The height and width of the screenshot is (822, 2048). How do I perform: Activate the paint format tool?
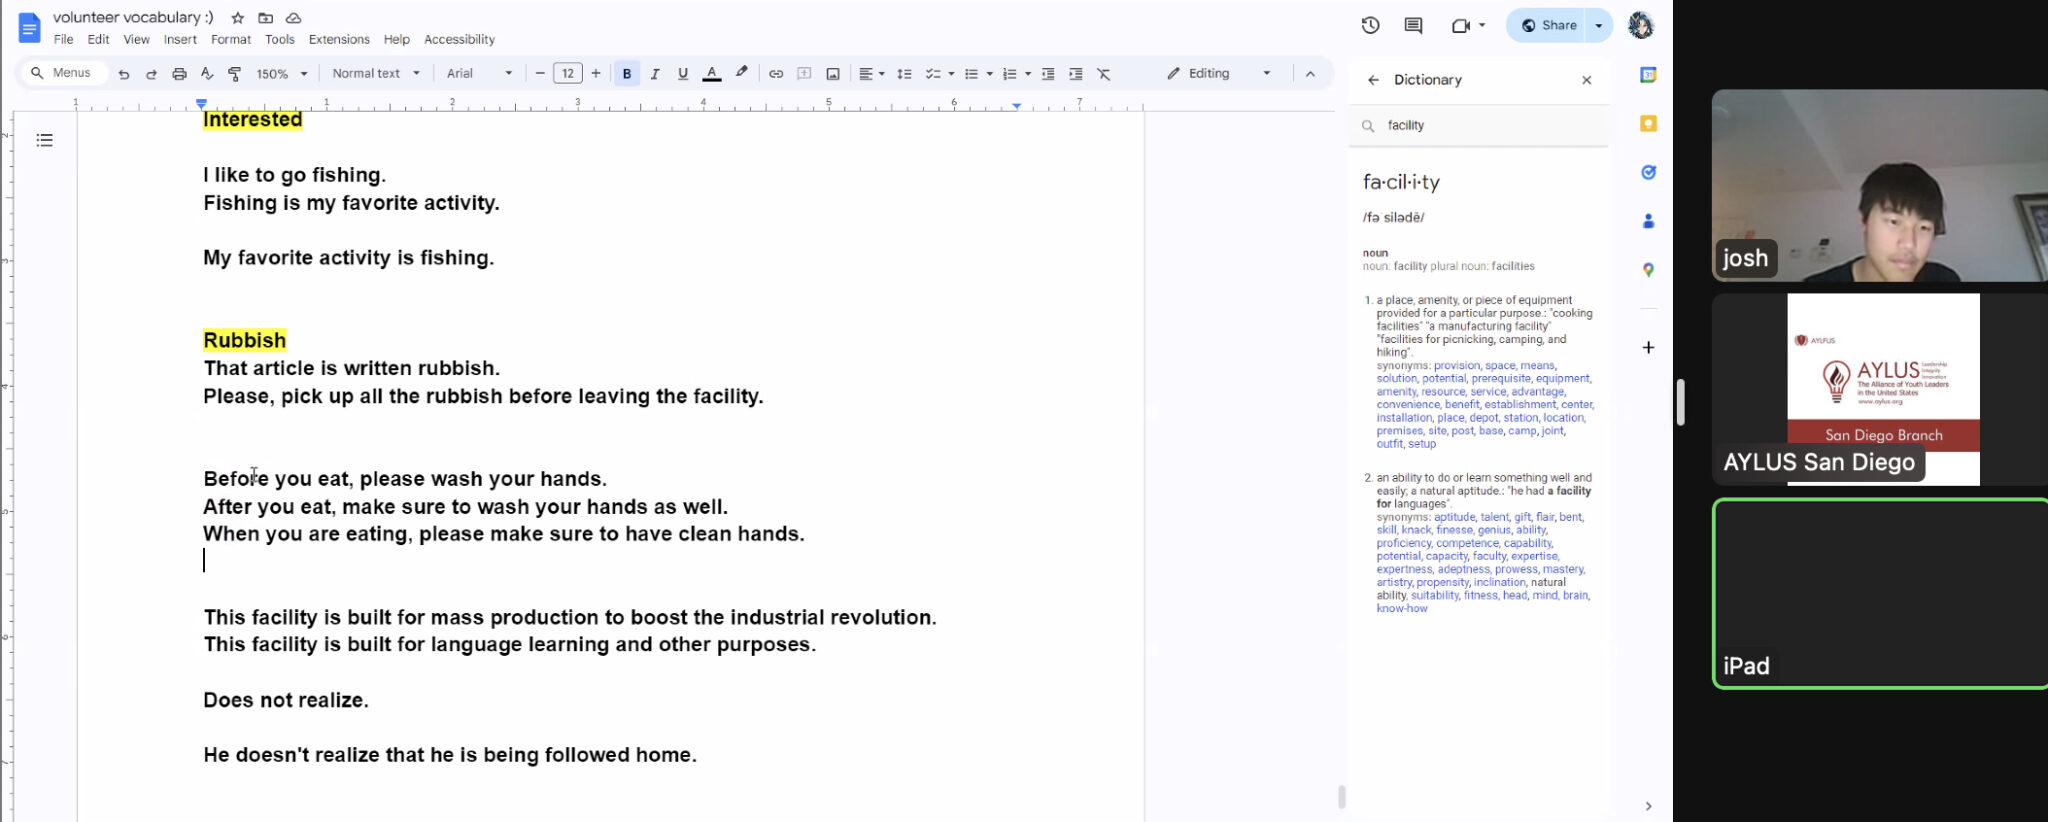pyautogui.click(x=235, y=74)
